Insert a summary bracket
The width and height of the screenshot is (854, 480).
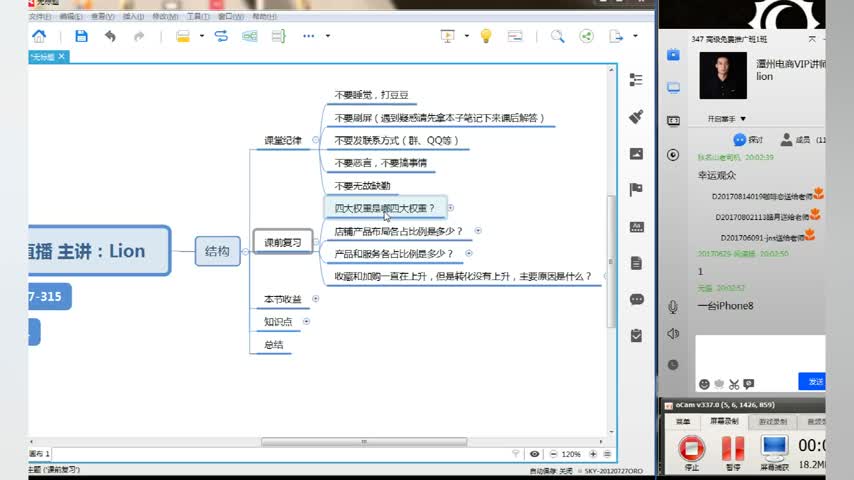point(278,36)
